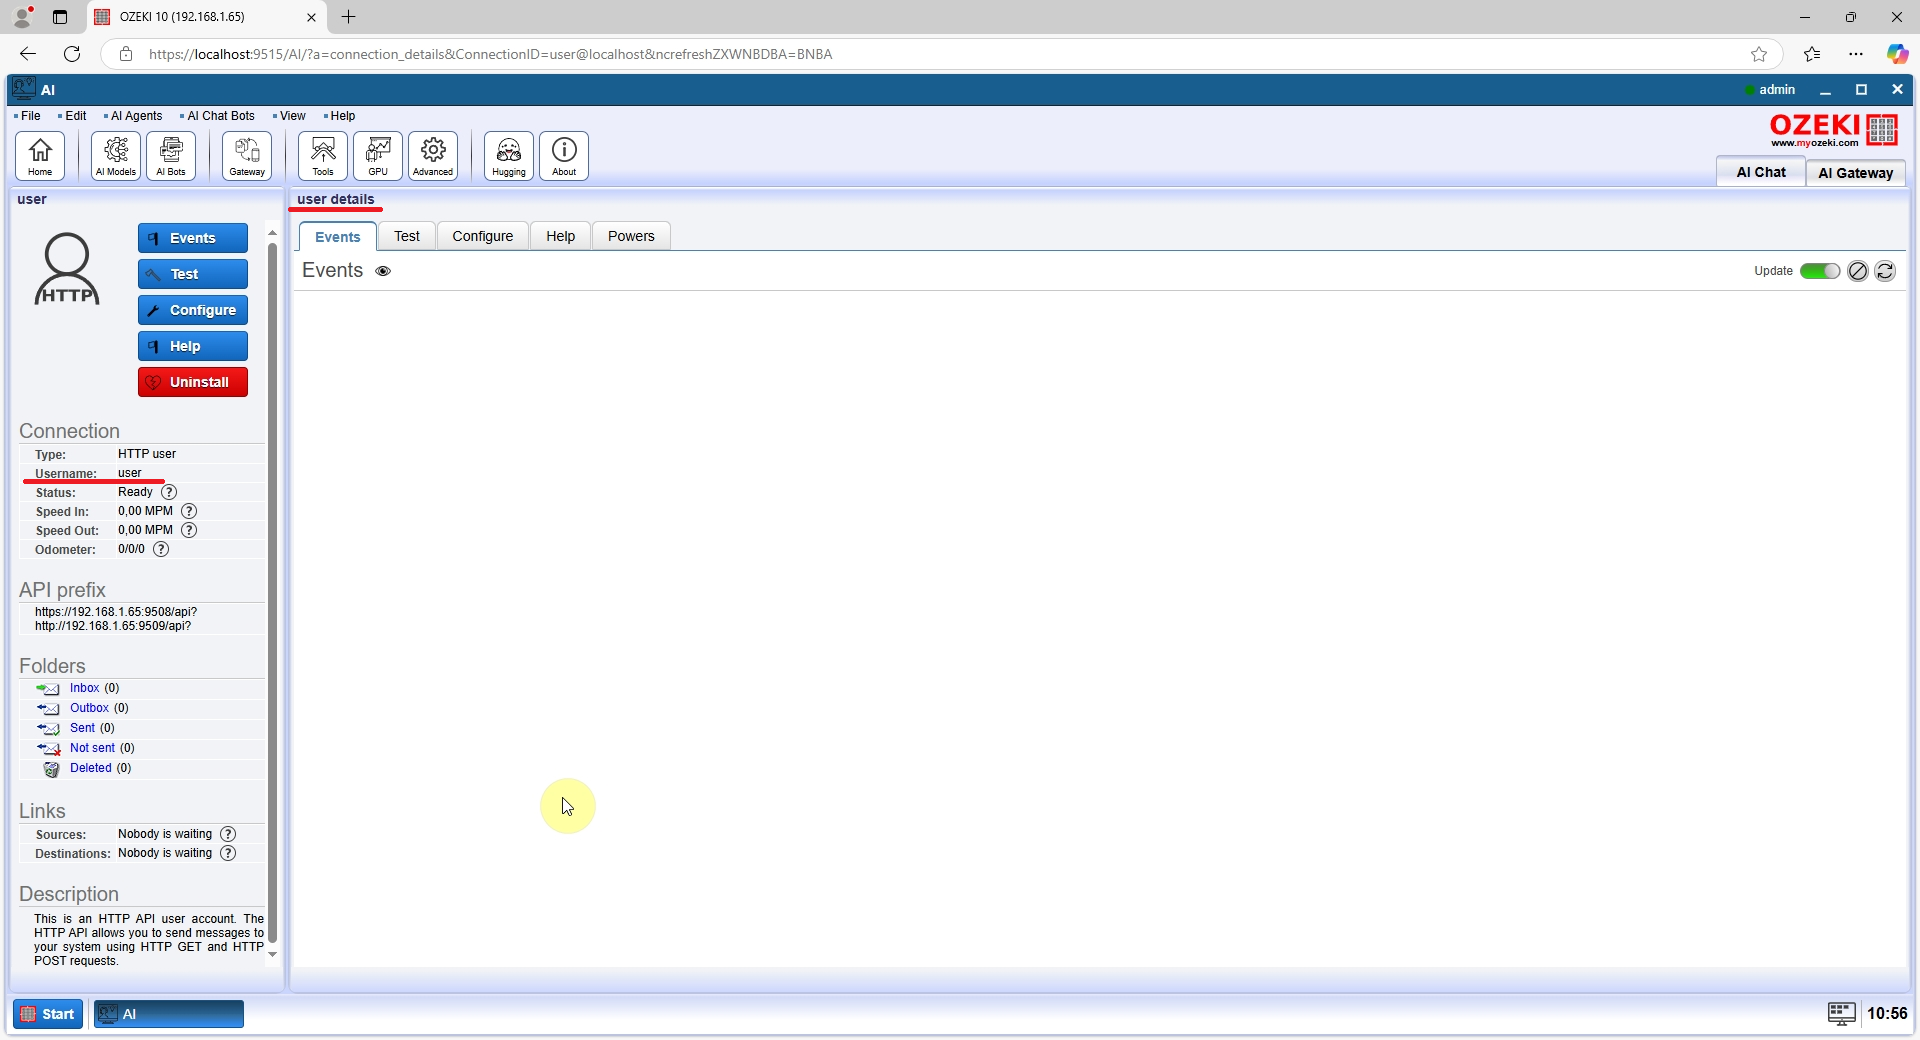
Task: Click the Sources help question mark
Action: tap(228, 834)
